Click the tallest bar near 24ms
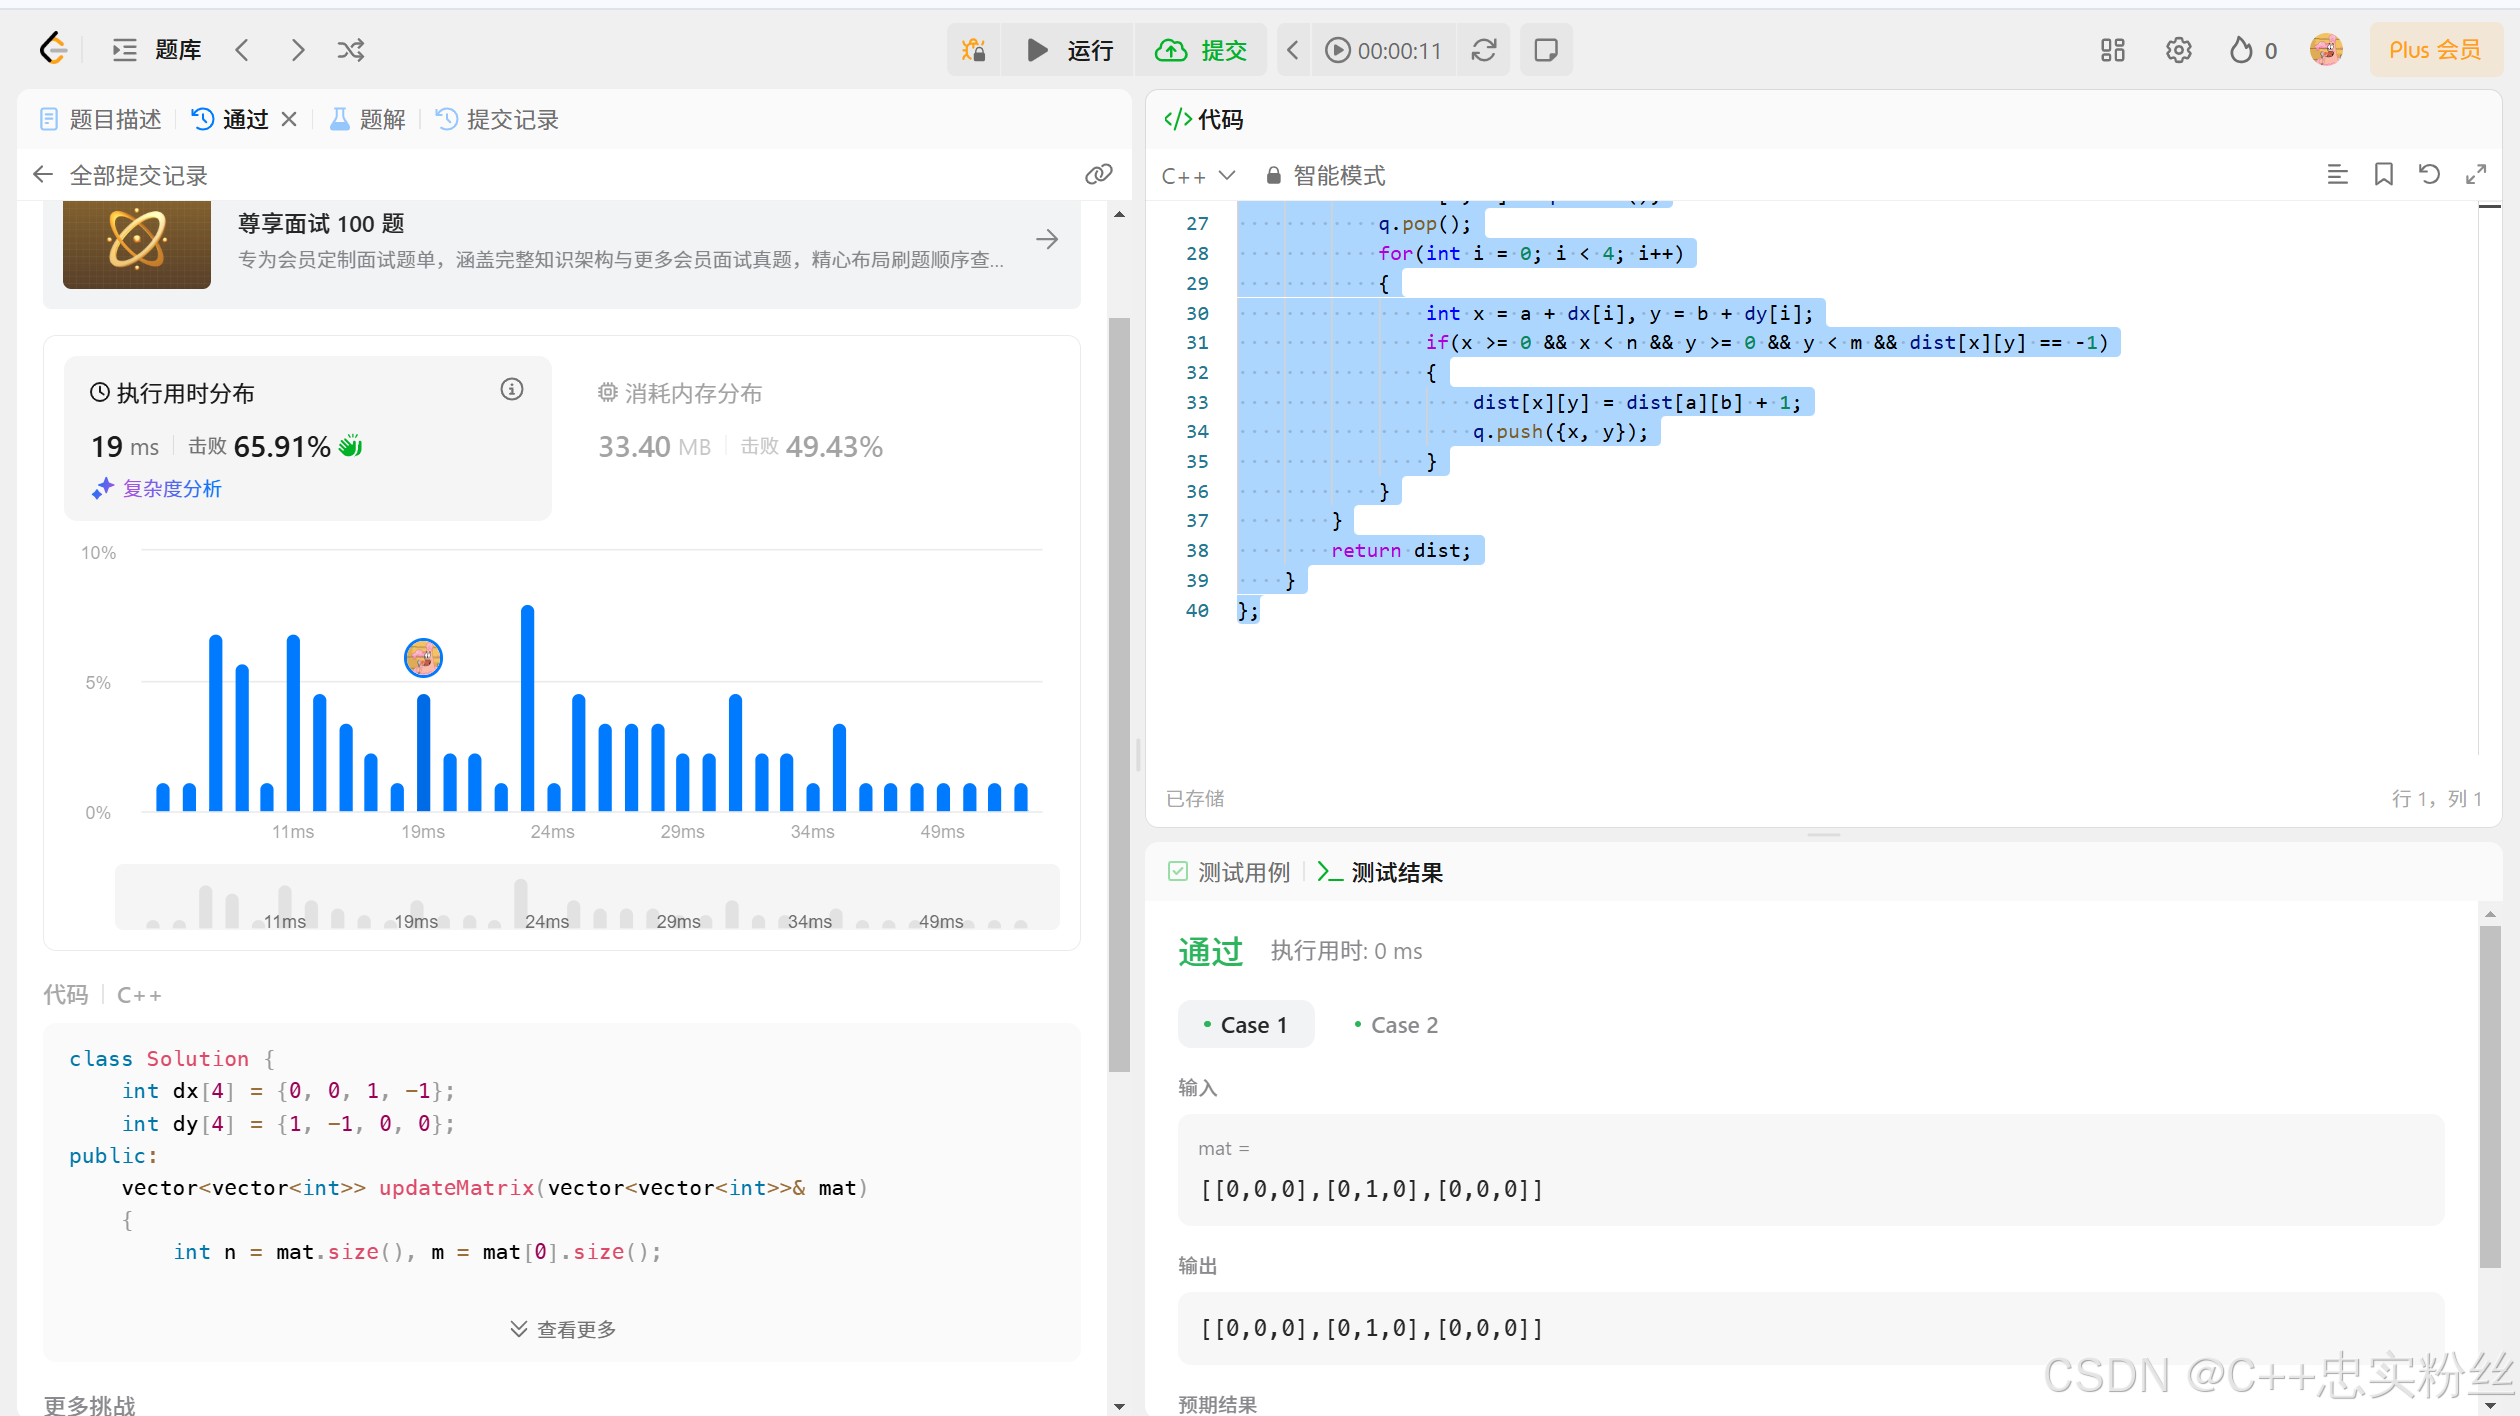Screen dimensions: 2520x1416 527,708
